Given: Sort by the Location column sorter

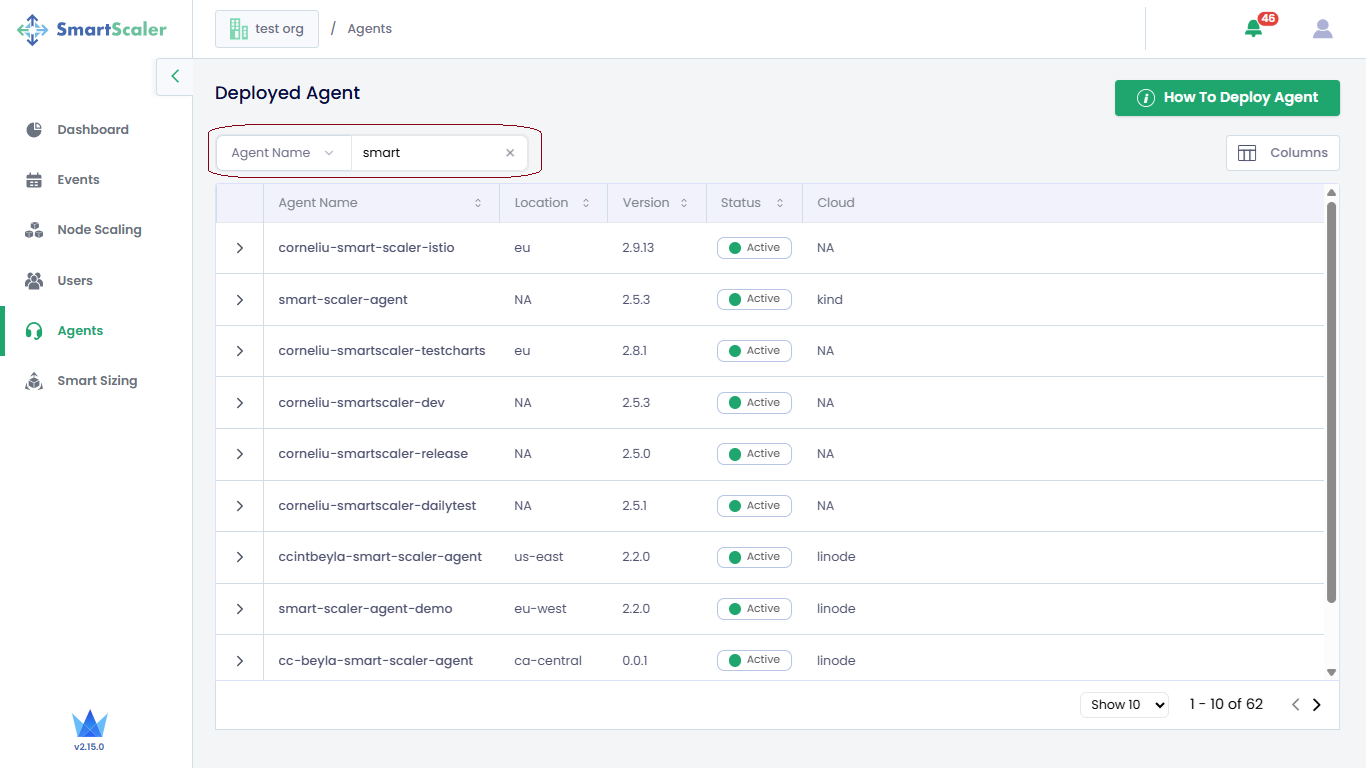Looking at the screenshot, I should pyautogui.click(x=586, y=203).
